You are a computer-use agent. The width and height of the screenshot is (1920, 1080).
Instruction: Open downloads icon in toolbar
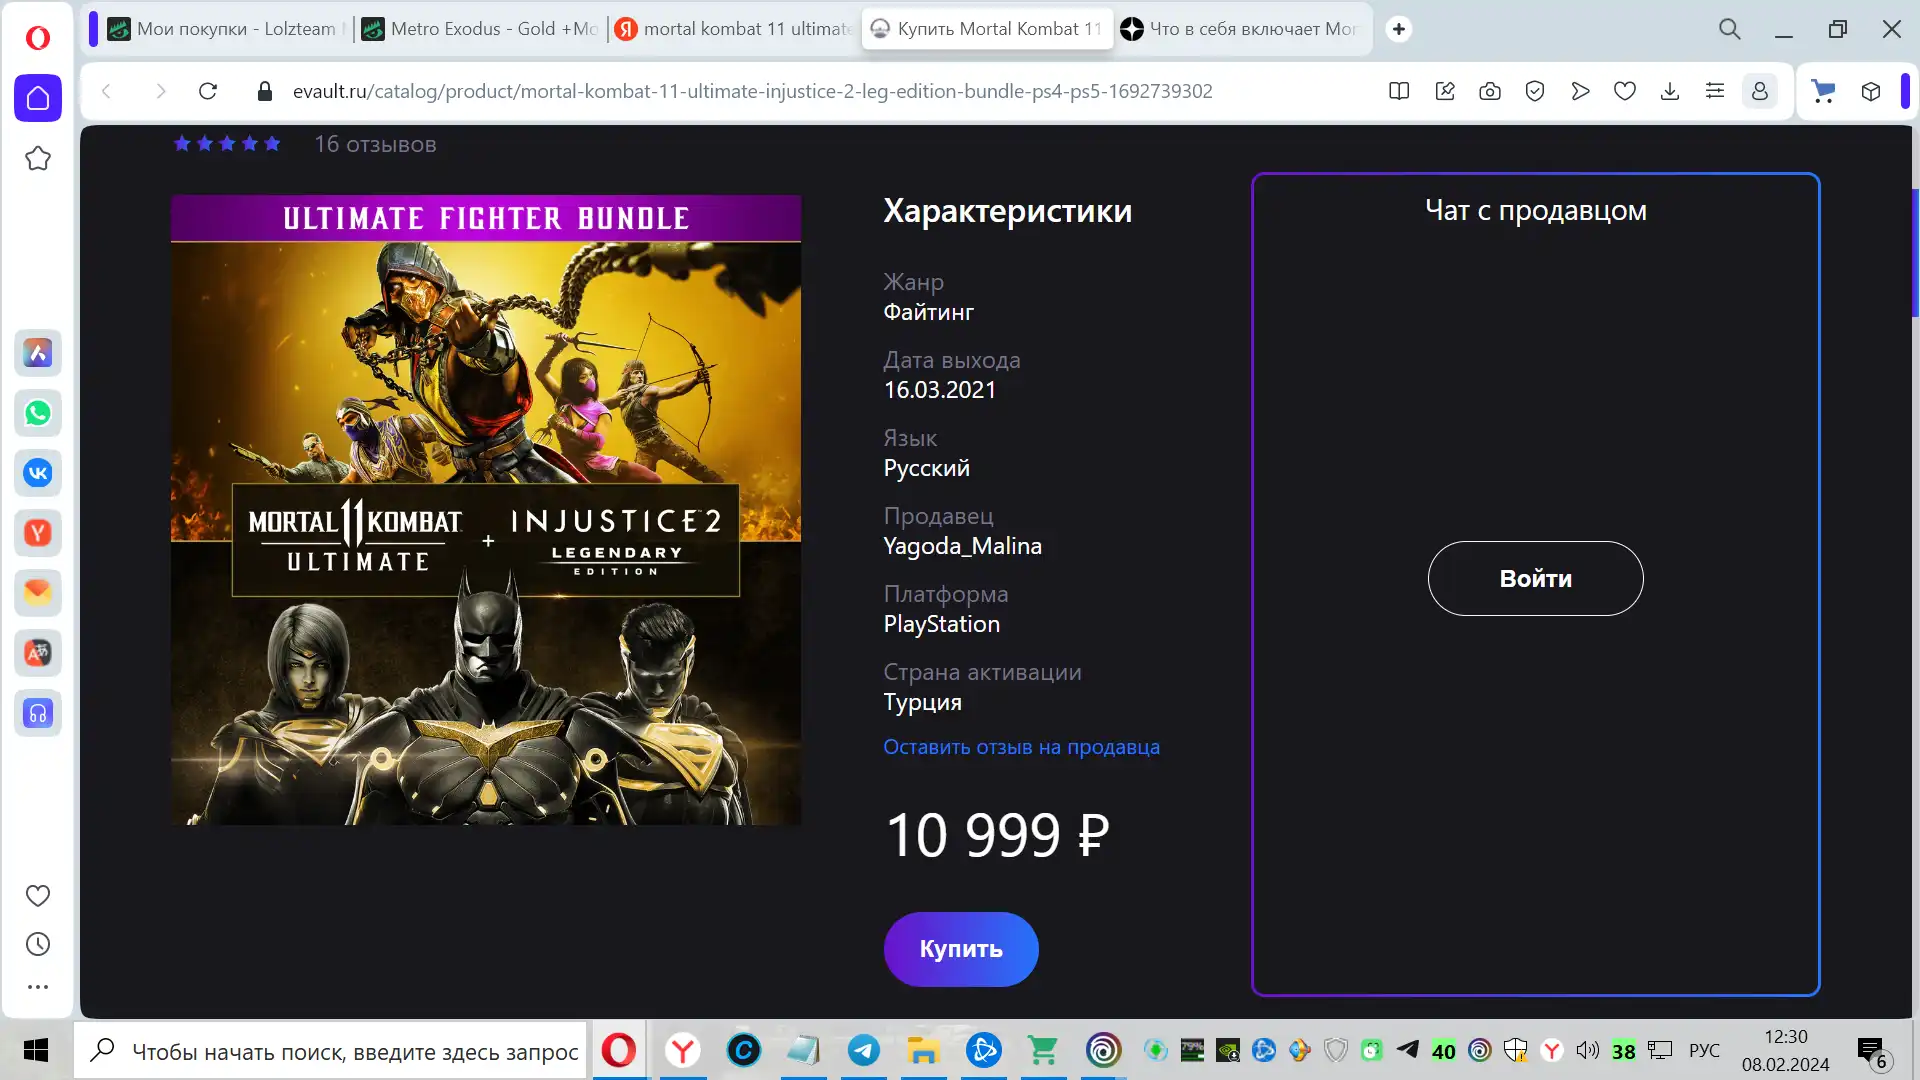coord(1670,91)
